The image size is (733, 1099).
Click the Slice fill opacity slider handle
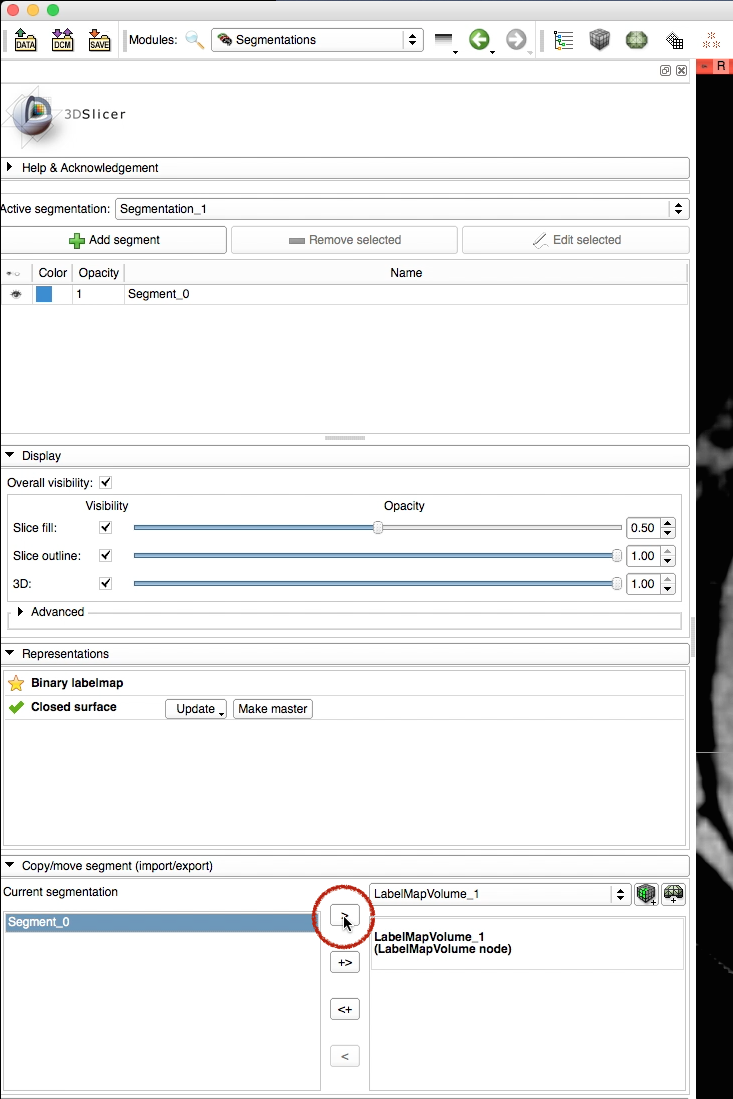pyautogui.click(x=378, y=527)
